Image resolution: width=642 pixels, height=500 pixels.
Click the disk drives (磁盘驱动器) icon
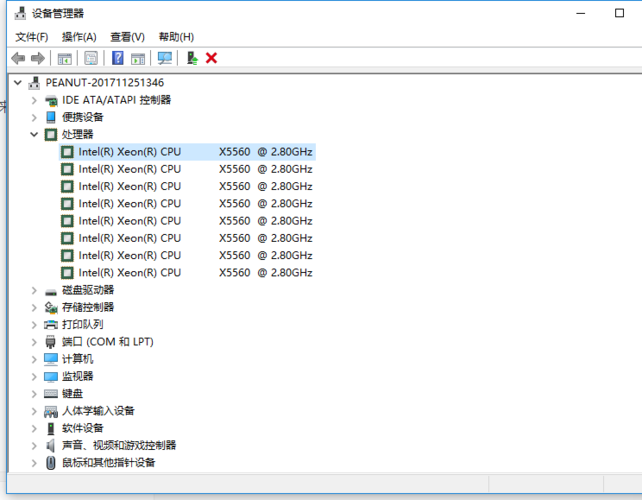pyautogui.click(x=51, y=292)
